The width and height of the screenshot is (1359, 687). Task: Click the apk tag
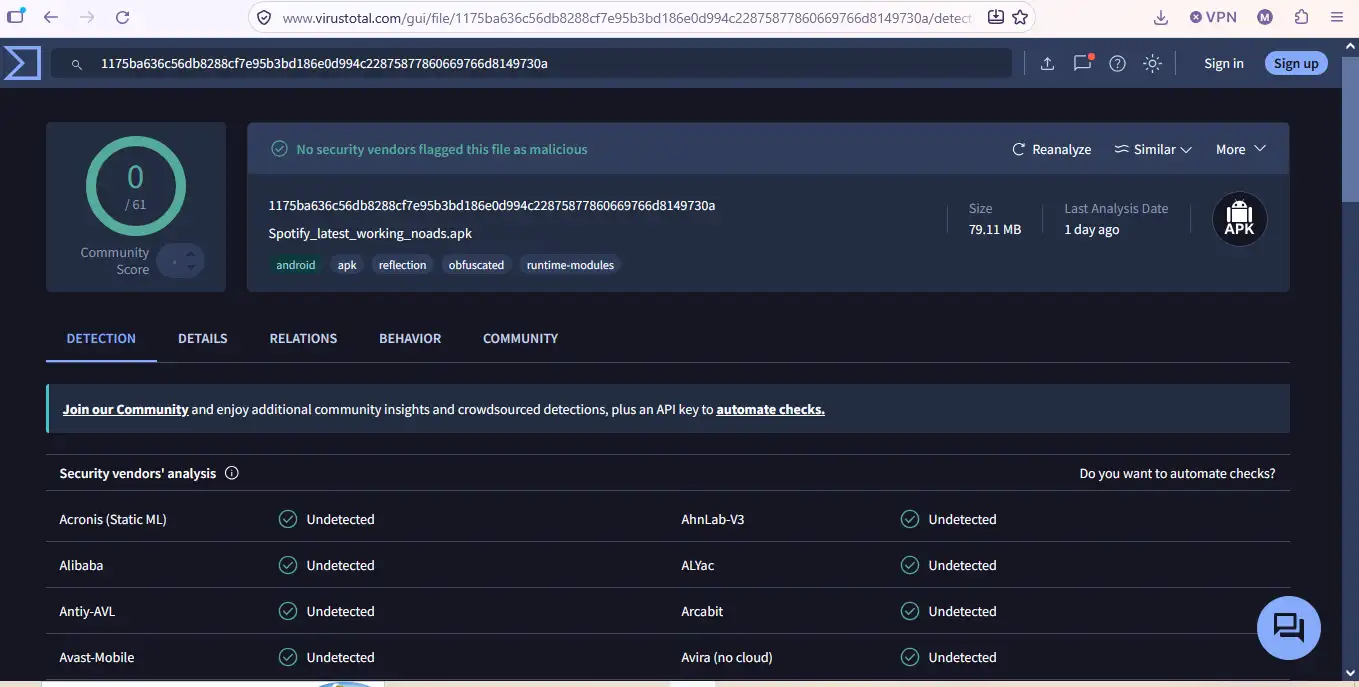point(347,265)
